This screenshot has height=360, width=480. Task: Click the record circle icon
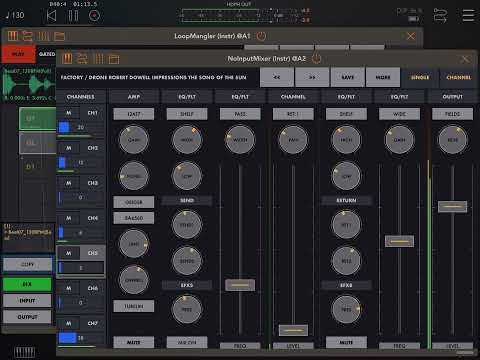click(94, 16)
